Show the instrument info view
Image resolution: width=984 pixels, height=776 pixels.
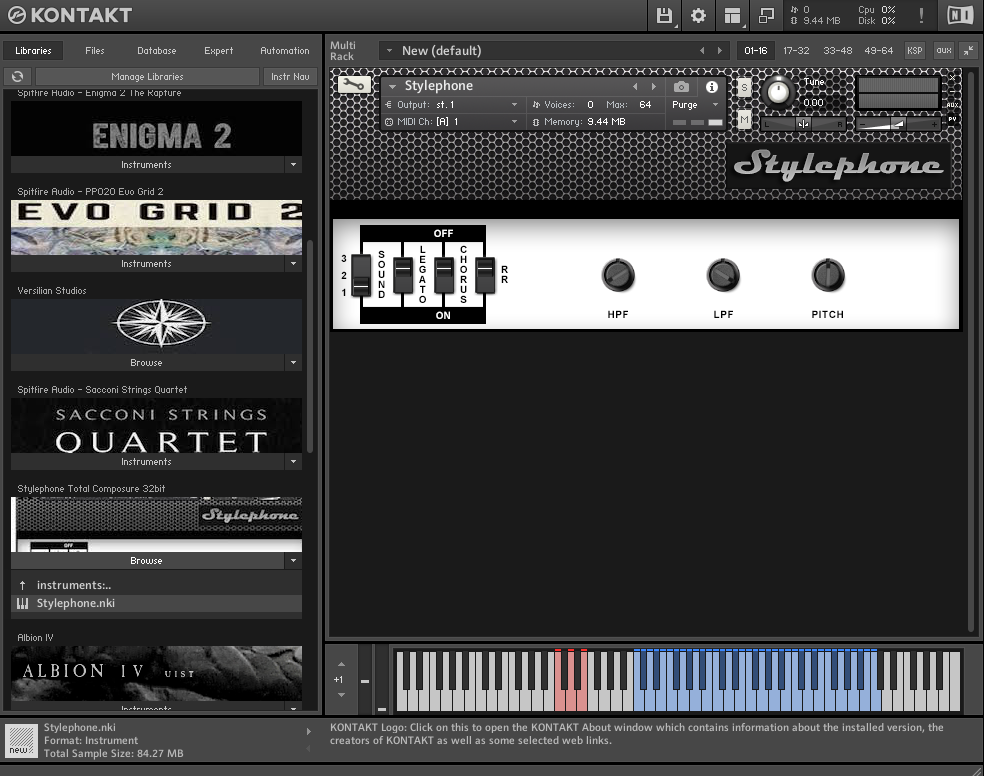pos(712,87)
